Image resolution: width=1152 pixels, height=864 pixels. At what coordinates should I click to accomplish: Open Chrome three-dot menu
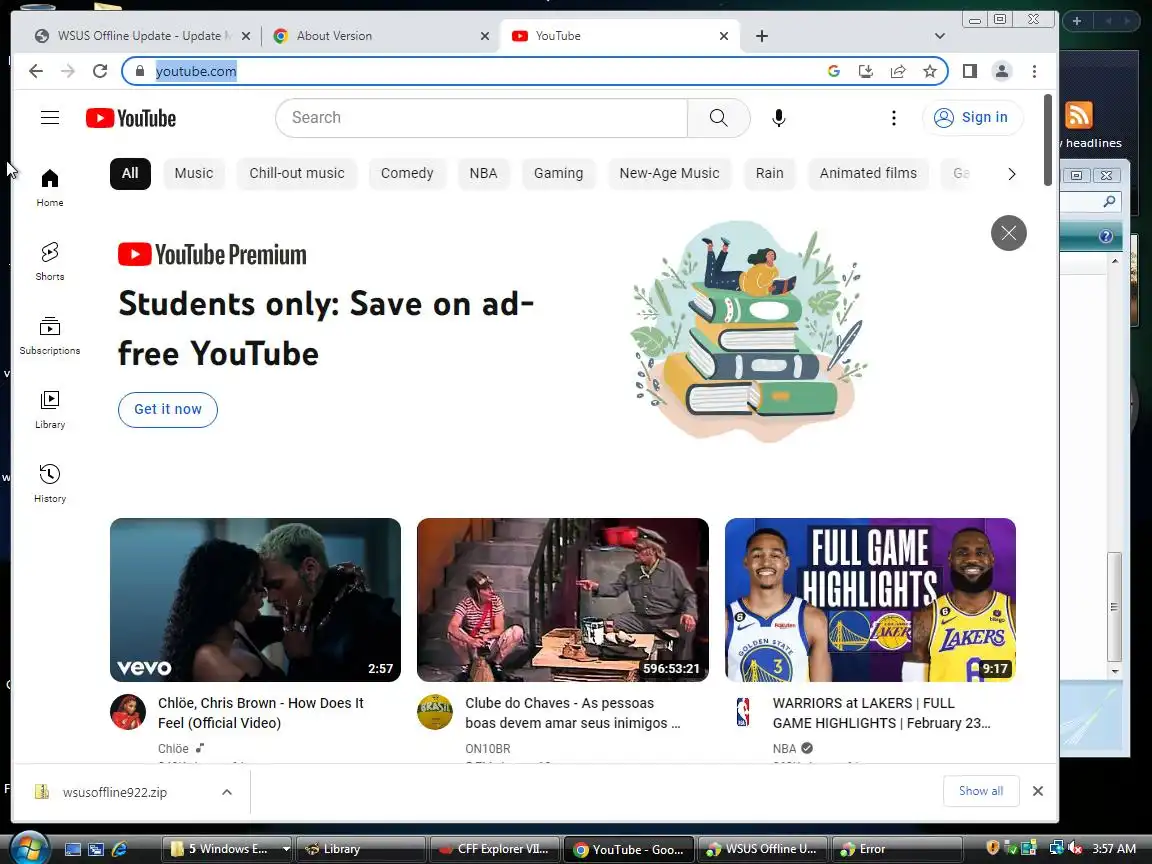pos(1034,71)
